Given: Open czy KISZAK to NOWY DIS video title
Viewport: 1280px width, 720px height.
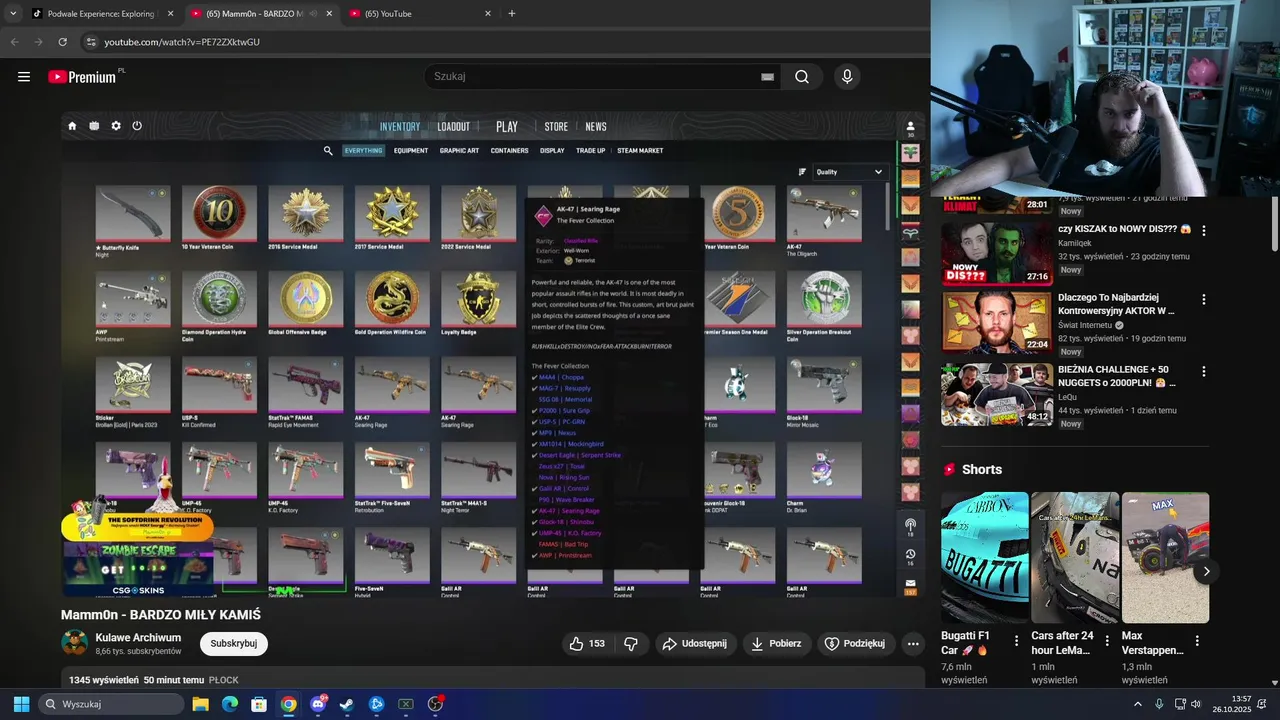Looking at the screenshot, I should (x=1125, y=229).
